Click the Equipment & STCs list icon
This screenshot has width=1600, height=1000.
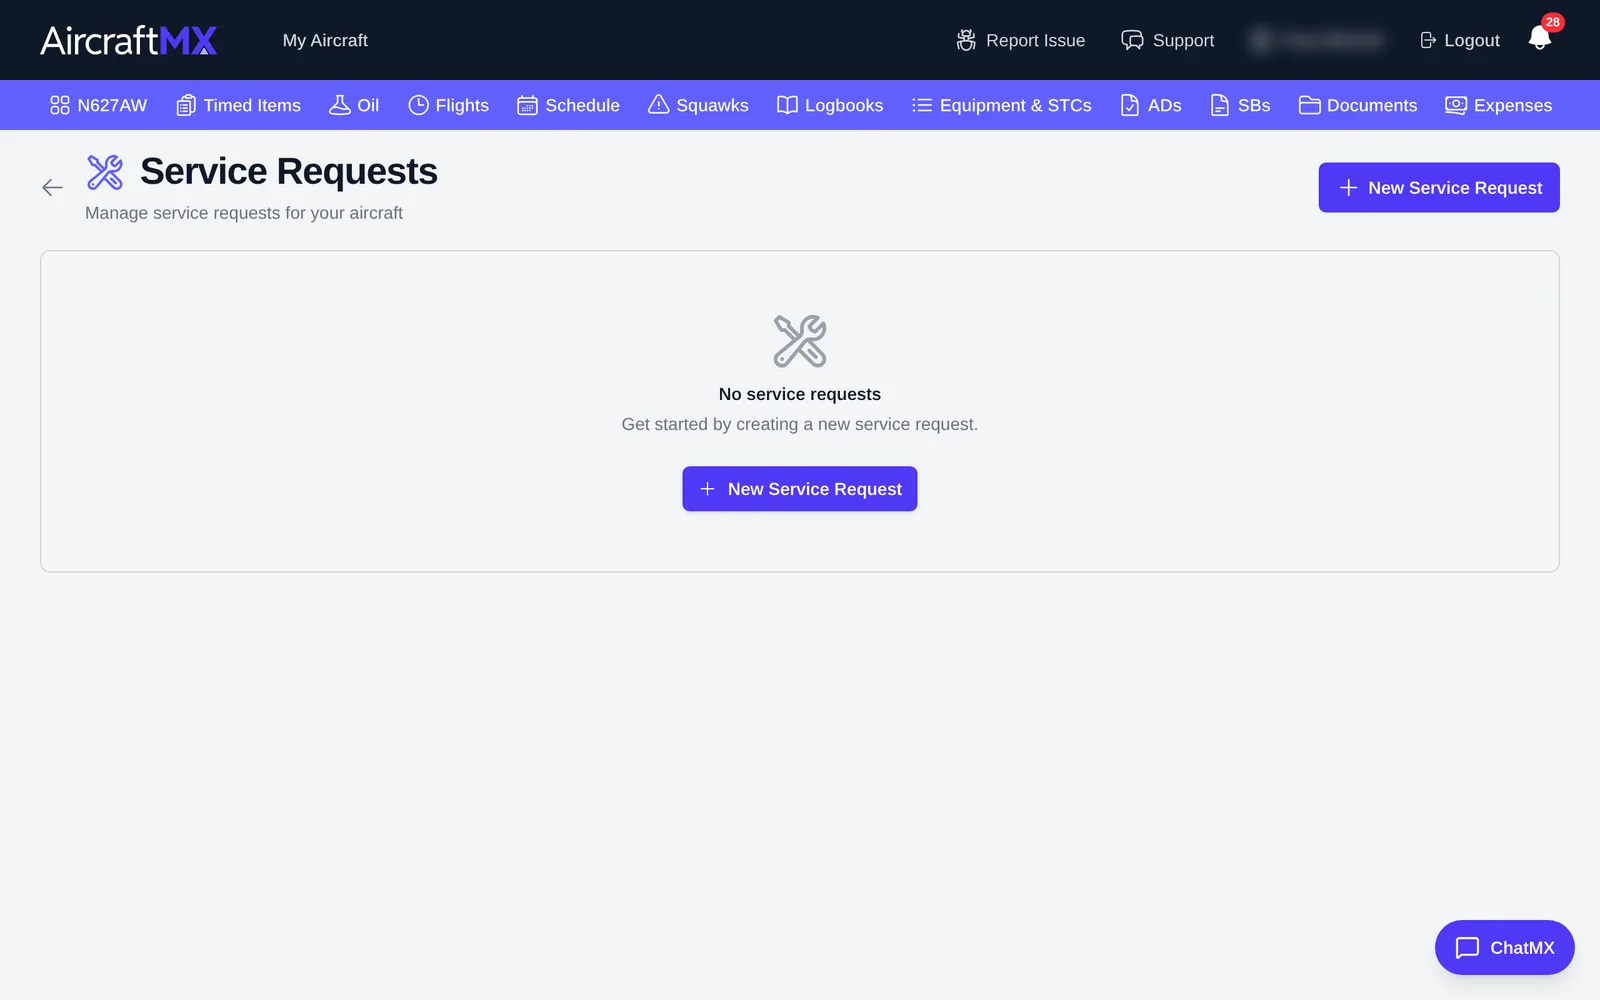922,105
